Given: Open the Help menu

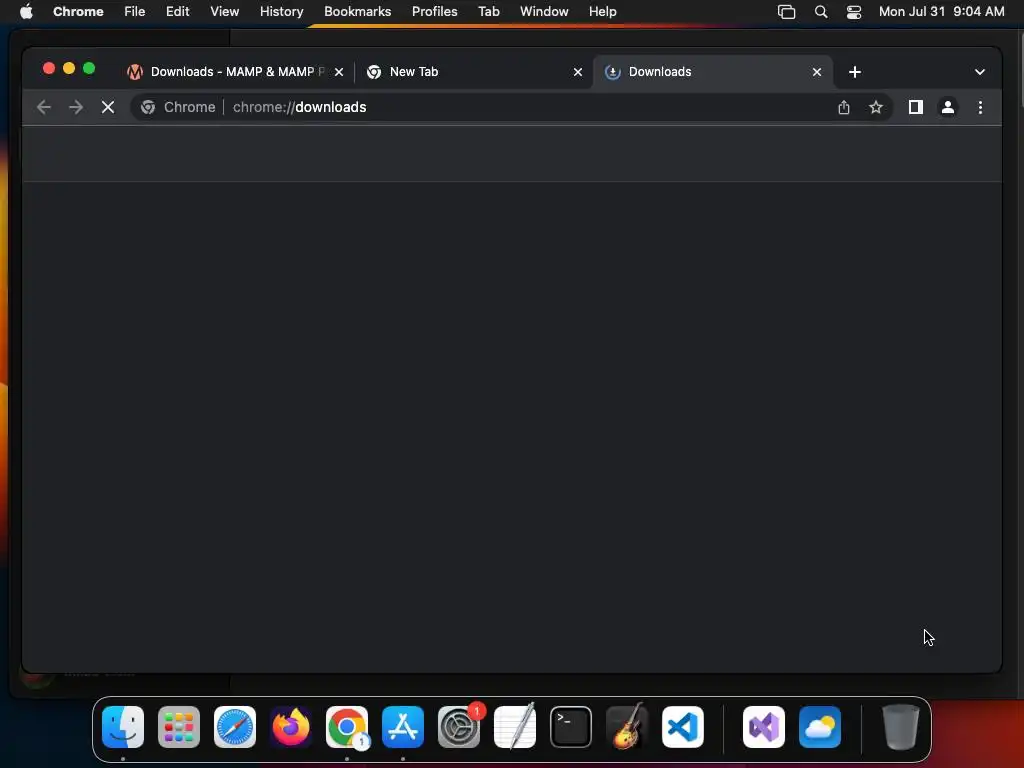Looking at the screenshot, I should click(x=603, y=12).
